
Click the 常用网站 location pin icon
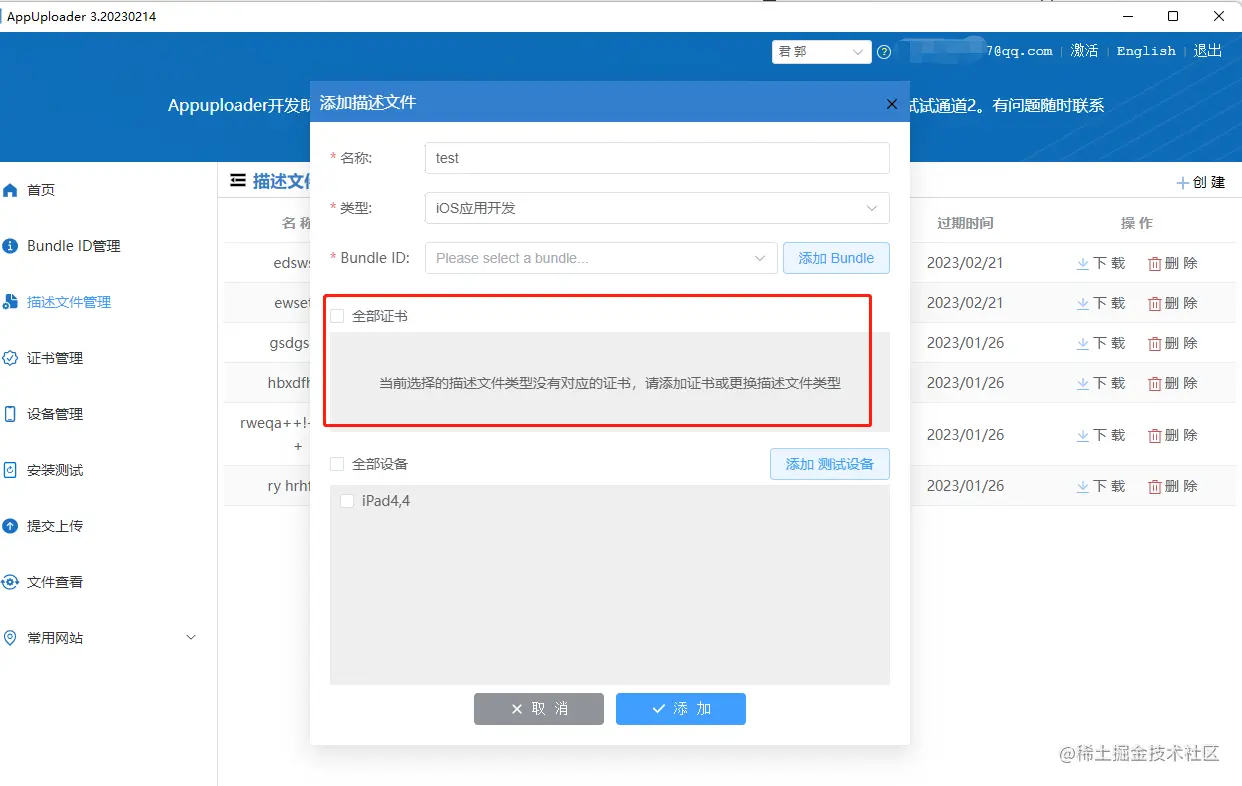pyautogui.click(x=11, y=638)
